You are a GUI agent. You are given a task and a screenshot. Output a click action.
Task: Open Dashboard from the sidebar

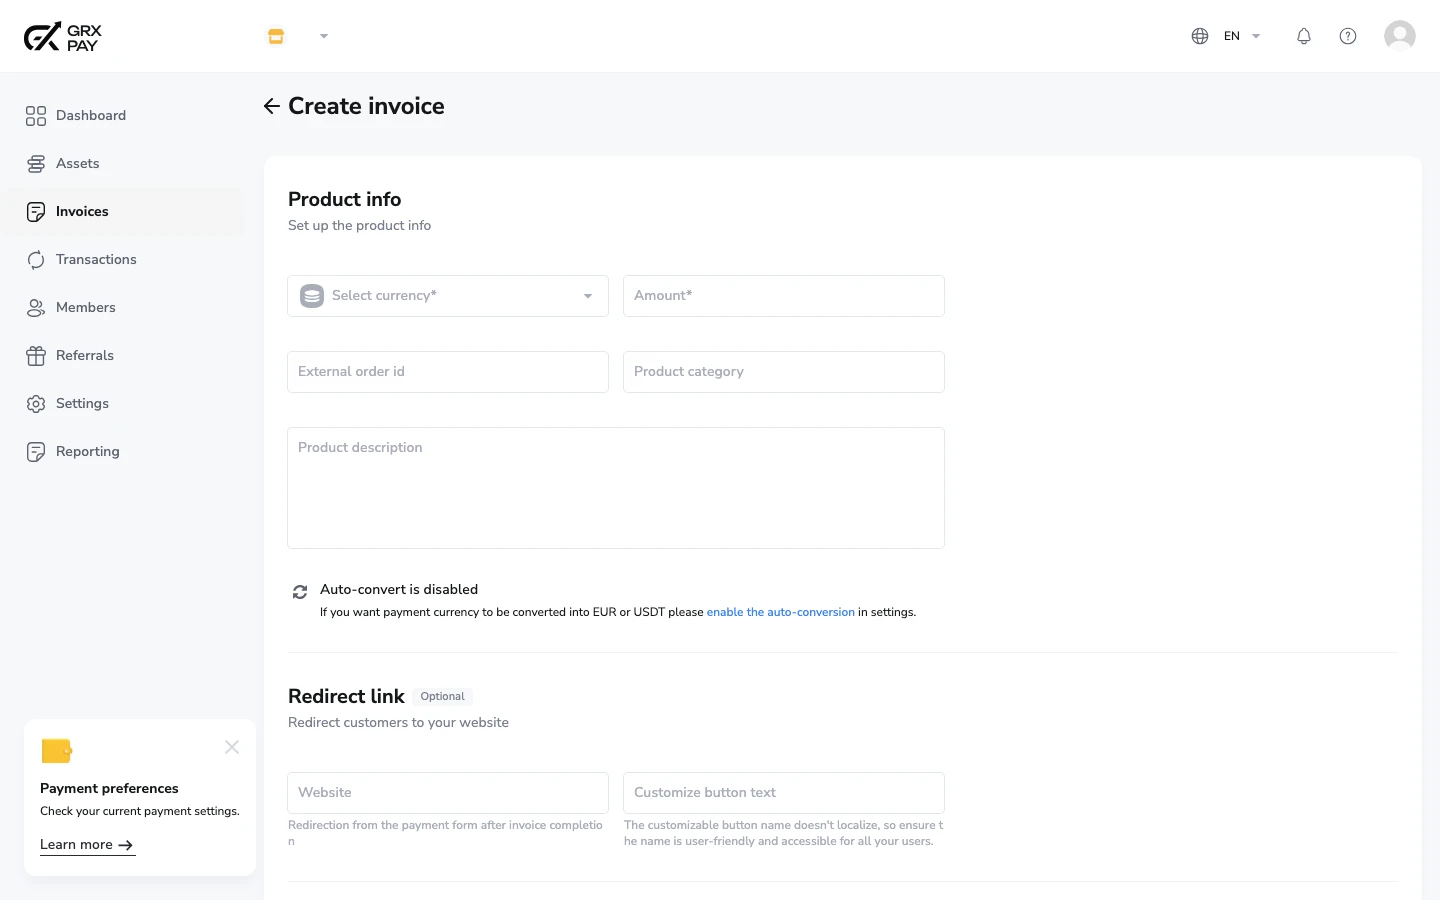point(122,116)
